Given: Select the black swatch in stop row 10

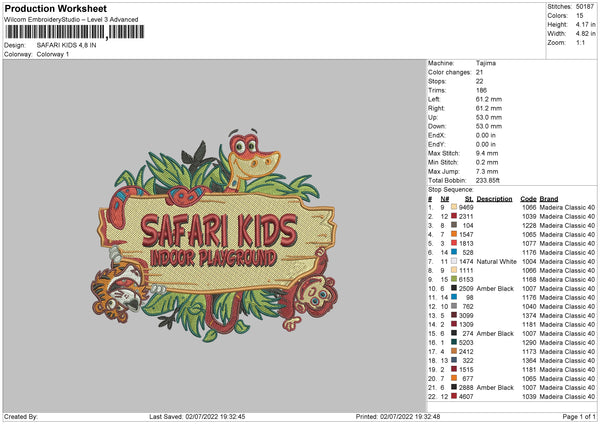Looking at the screenshot, I should pyautogui.click(x=454, y=288).
